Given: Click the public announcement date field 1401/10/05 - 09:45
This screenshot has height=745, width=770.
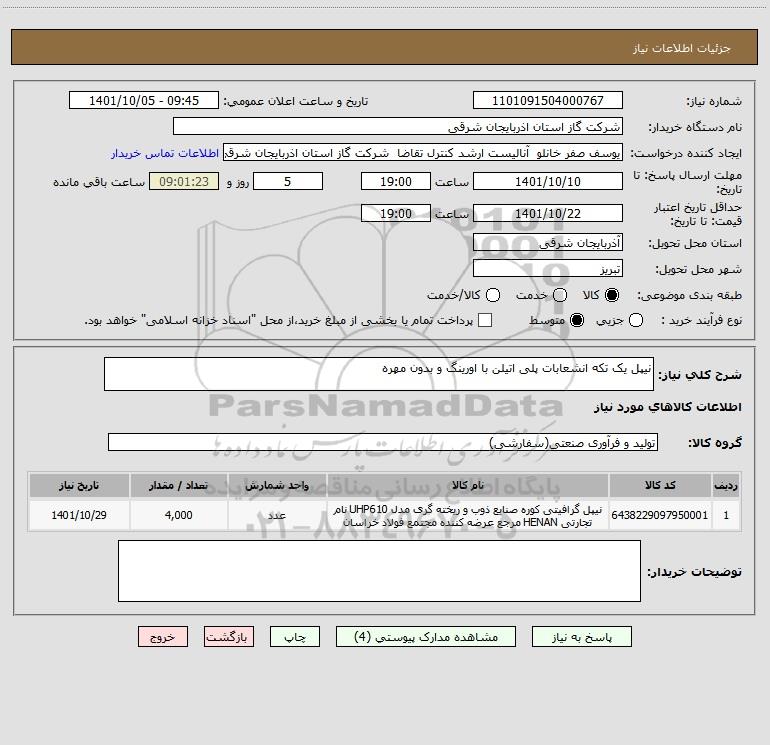Looking at the screenshot, I should click(x=144, y=100).
